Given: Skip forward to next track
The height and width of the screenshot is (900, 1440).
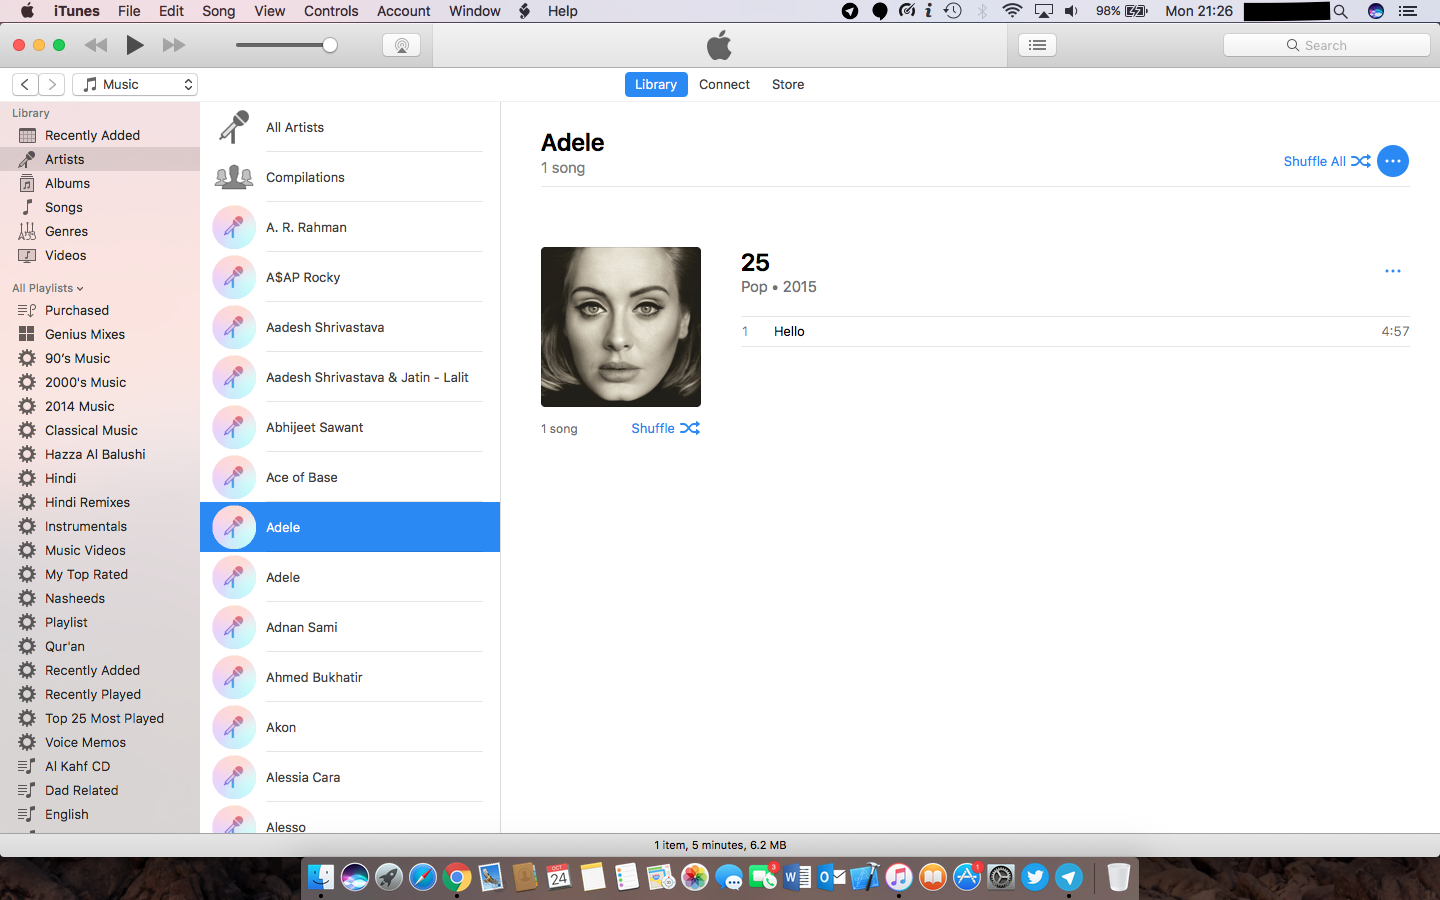Looking at the screenshot, I should 174,45.
